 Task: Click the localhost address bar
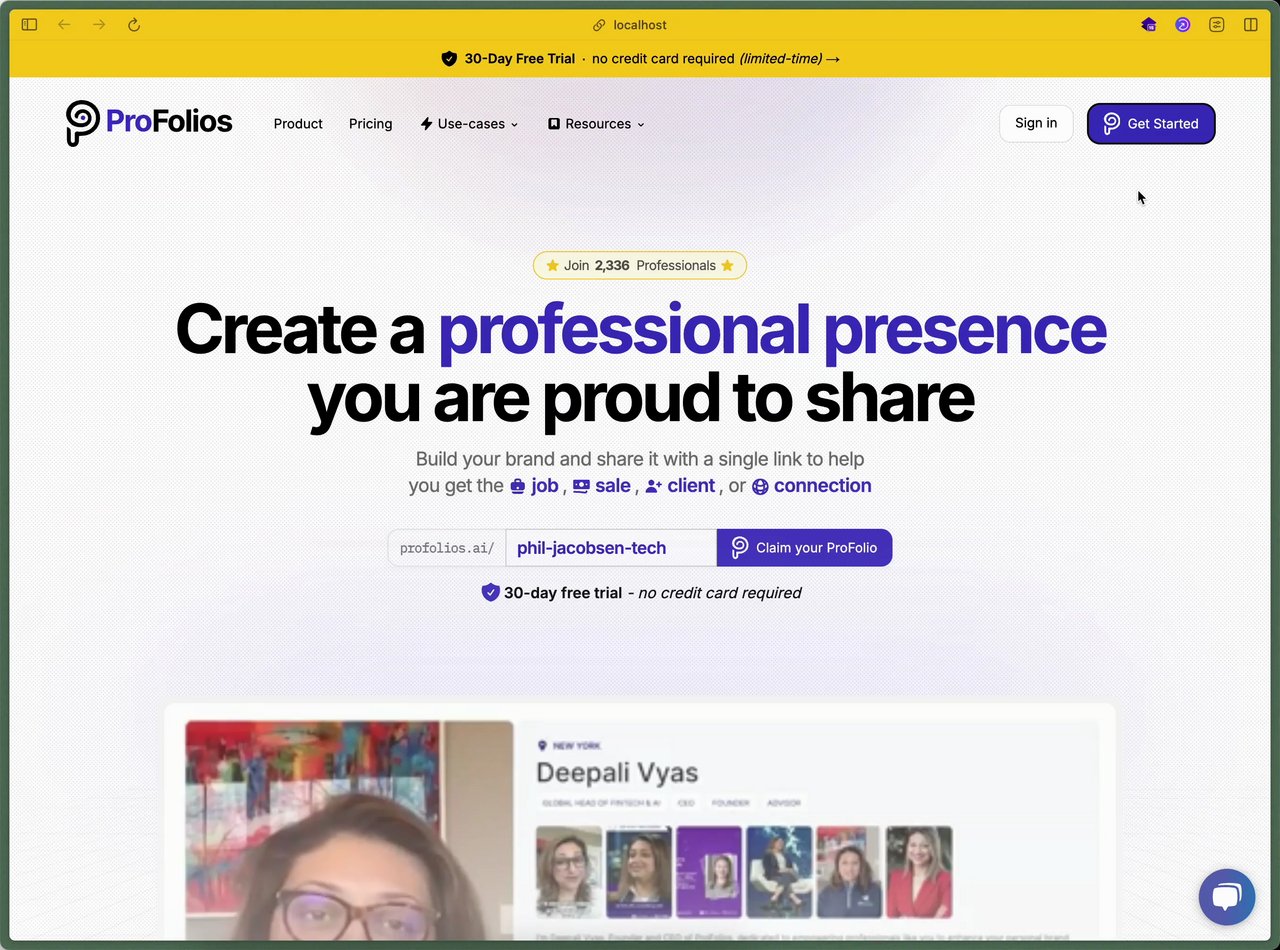point(640,25)
